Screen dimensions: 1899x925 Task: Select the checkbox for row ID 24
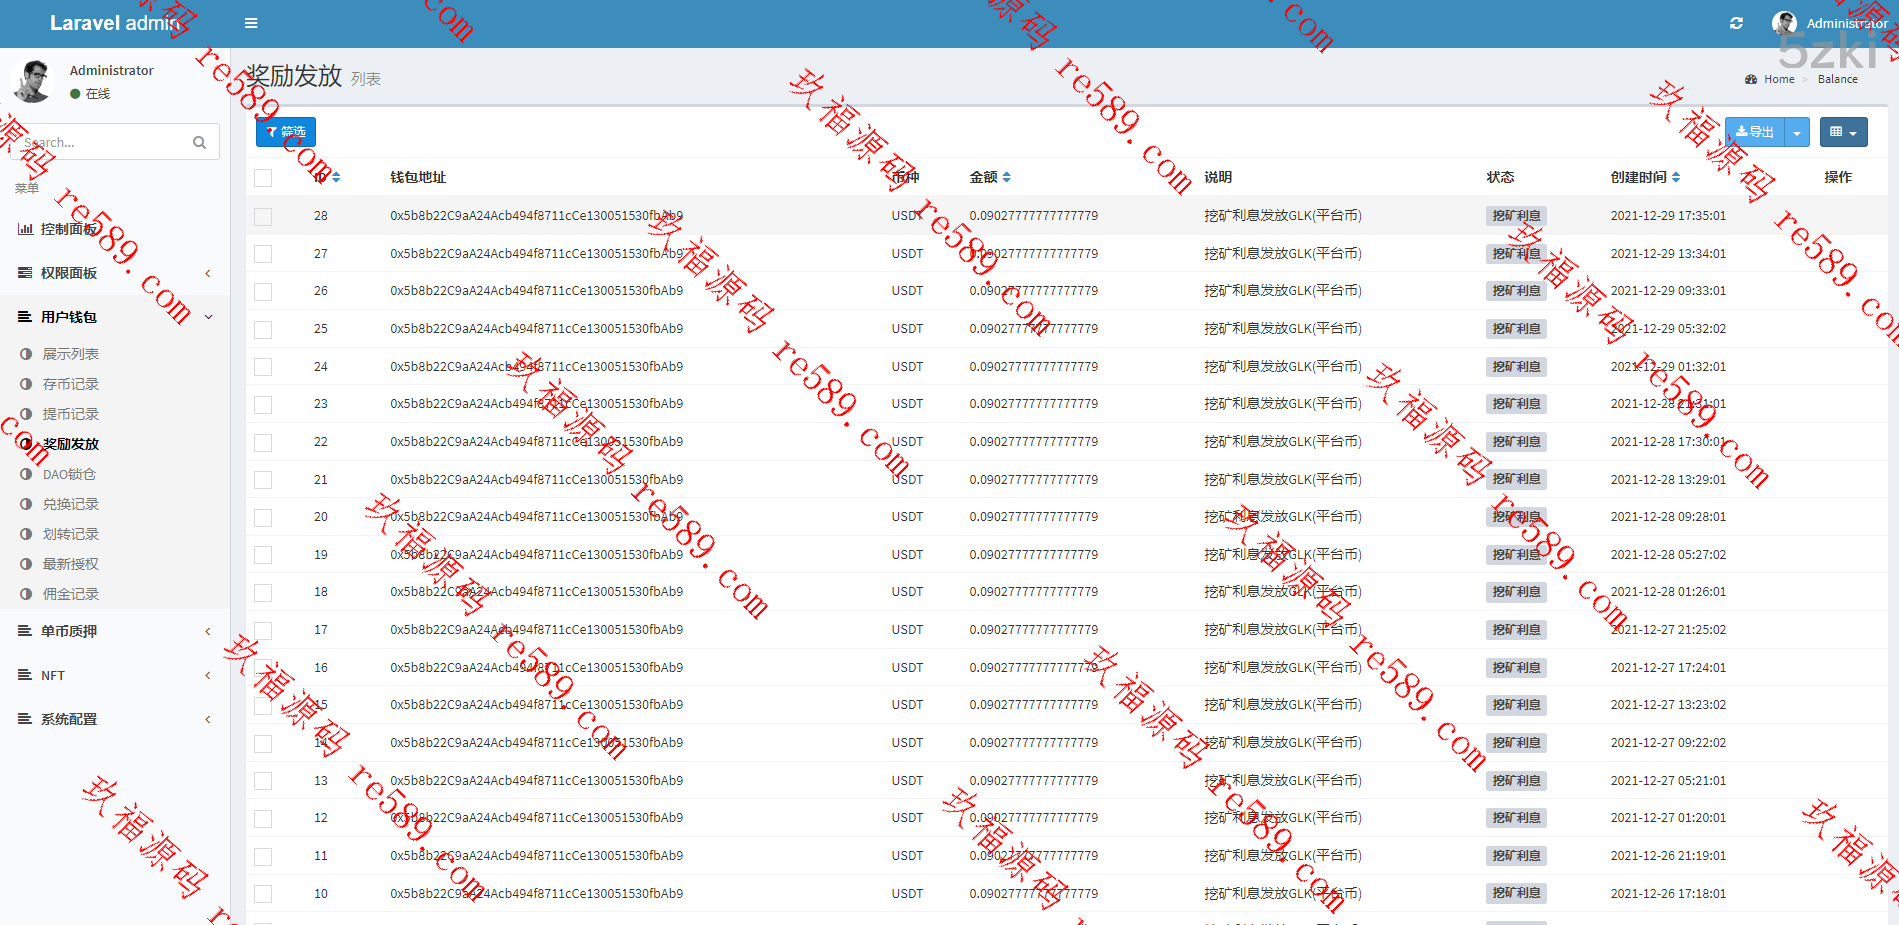coord(263,367)
